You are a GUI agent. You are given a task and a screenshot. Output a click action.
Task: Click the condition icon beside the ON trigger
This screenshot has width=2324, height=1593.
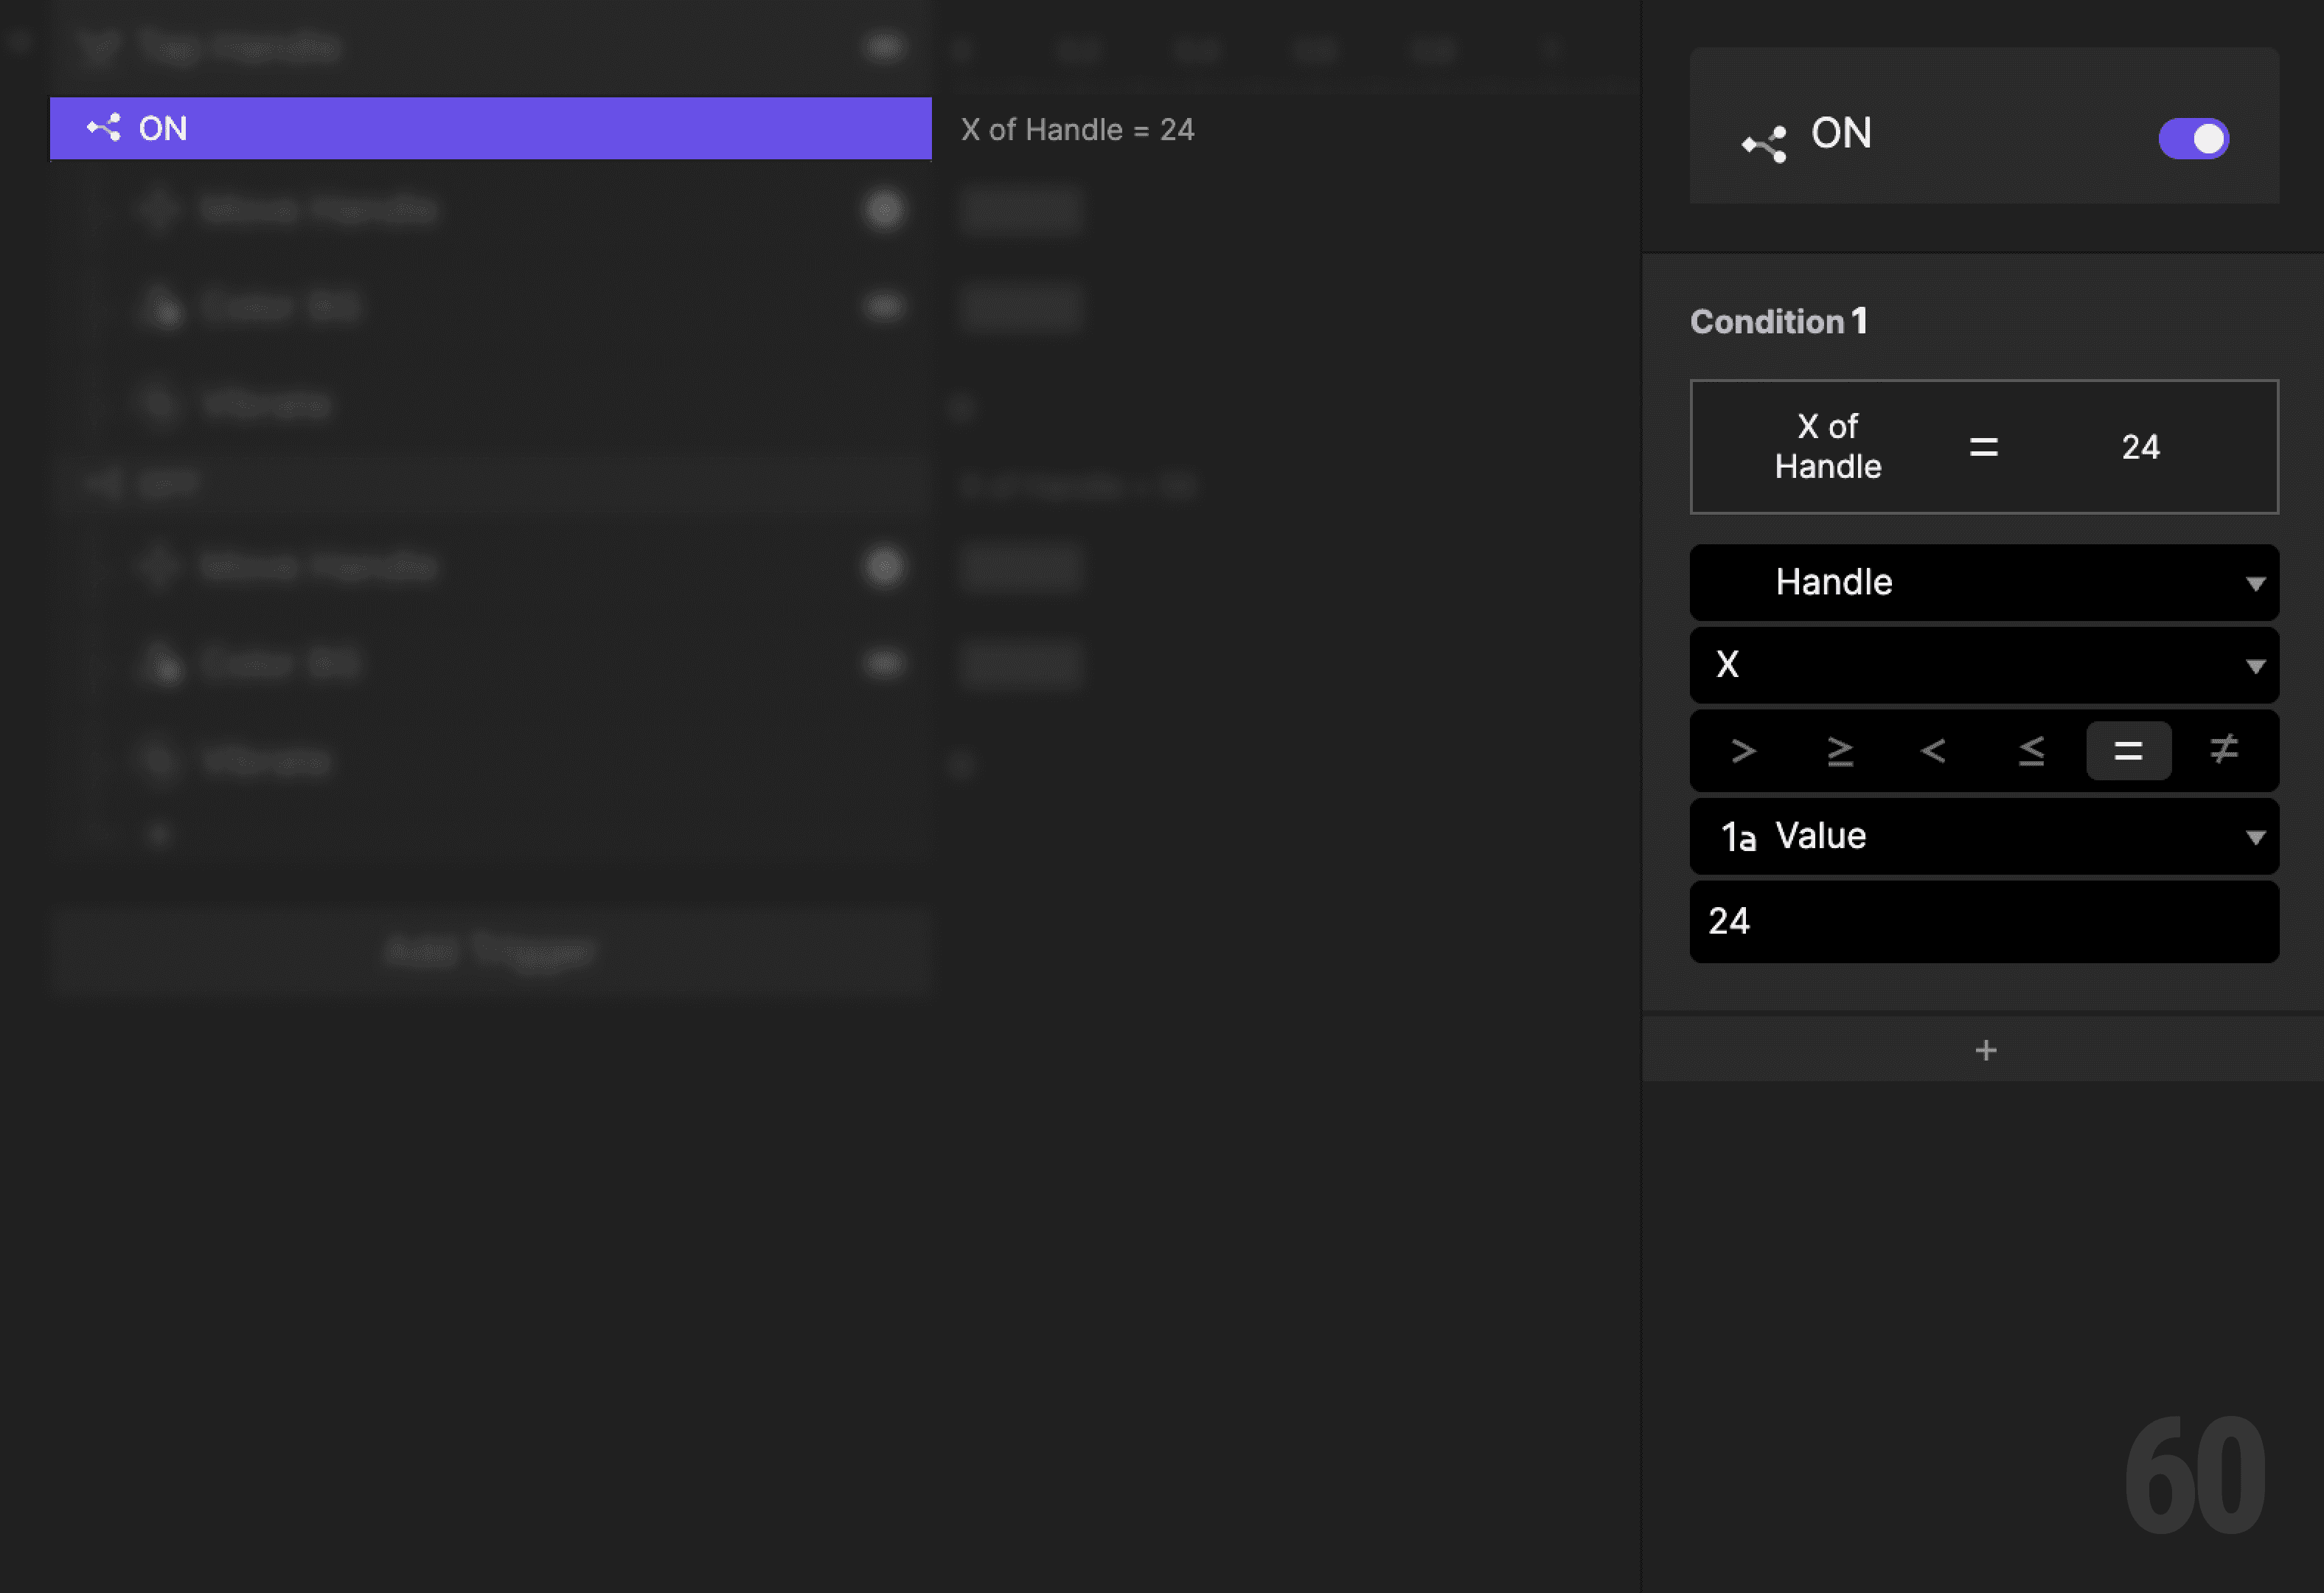[103, 128]
